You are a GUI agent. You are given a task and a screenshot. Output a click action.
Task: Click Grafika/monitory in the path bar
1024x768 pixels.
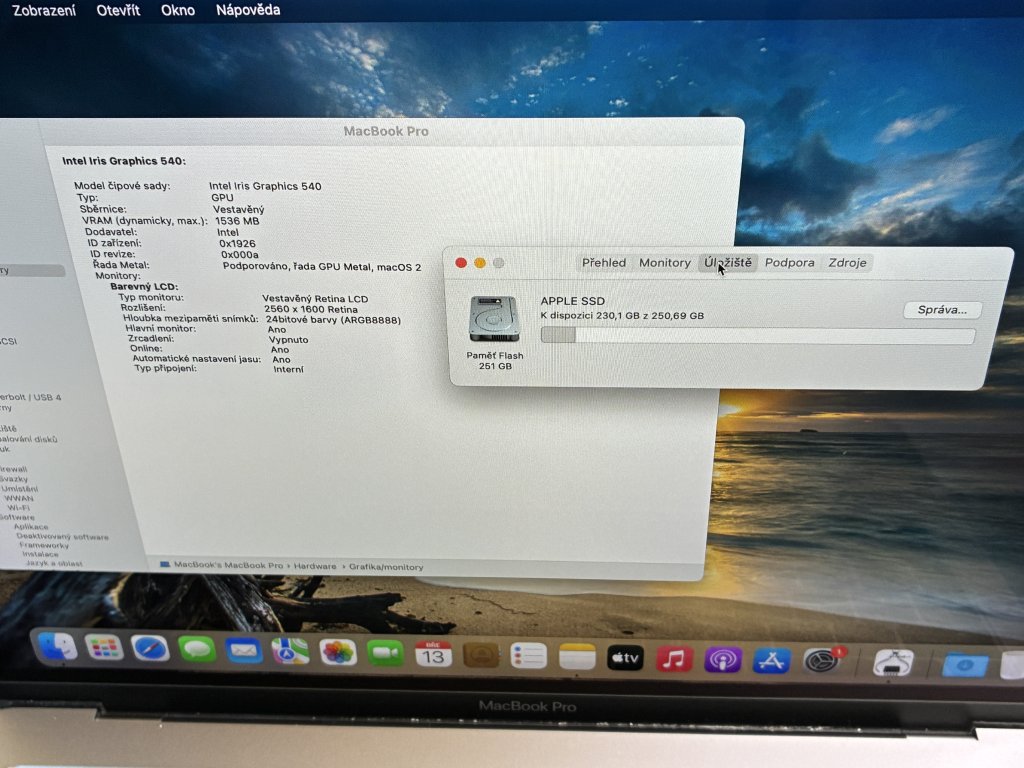[x=386, y=567]
